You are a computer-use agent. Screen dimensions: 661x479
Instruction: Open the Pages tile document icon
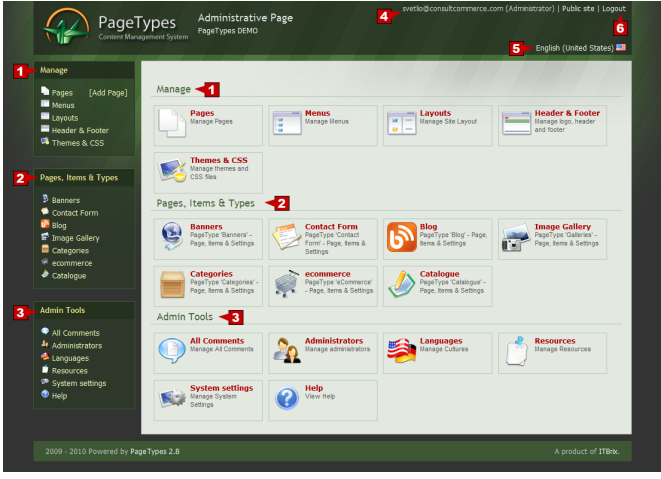click(172, 123)
